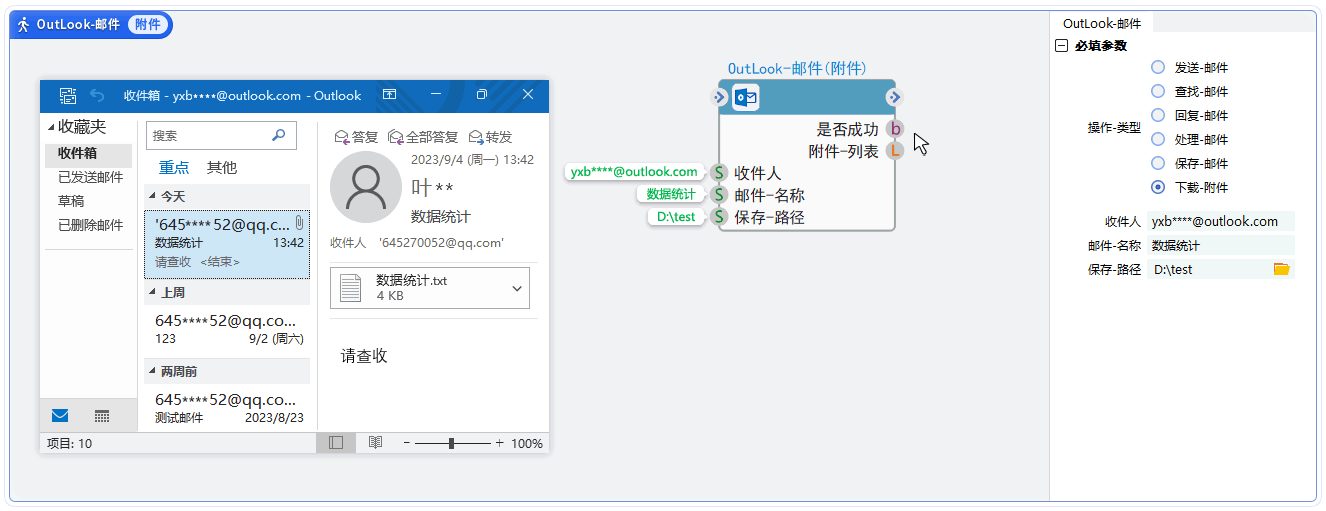Screen dimensions: 1326x511
Task: Click the node's right execution output arrow
Action: [894, 97]
